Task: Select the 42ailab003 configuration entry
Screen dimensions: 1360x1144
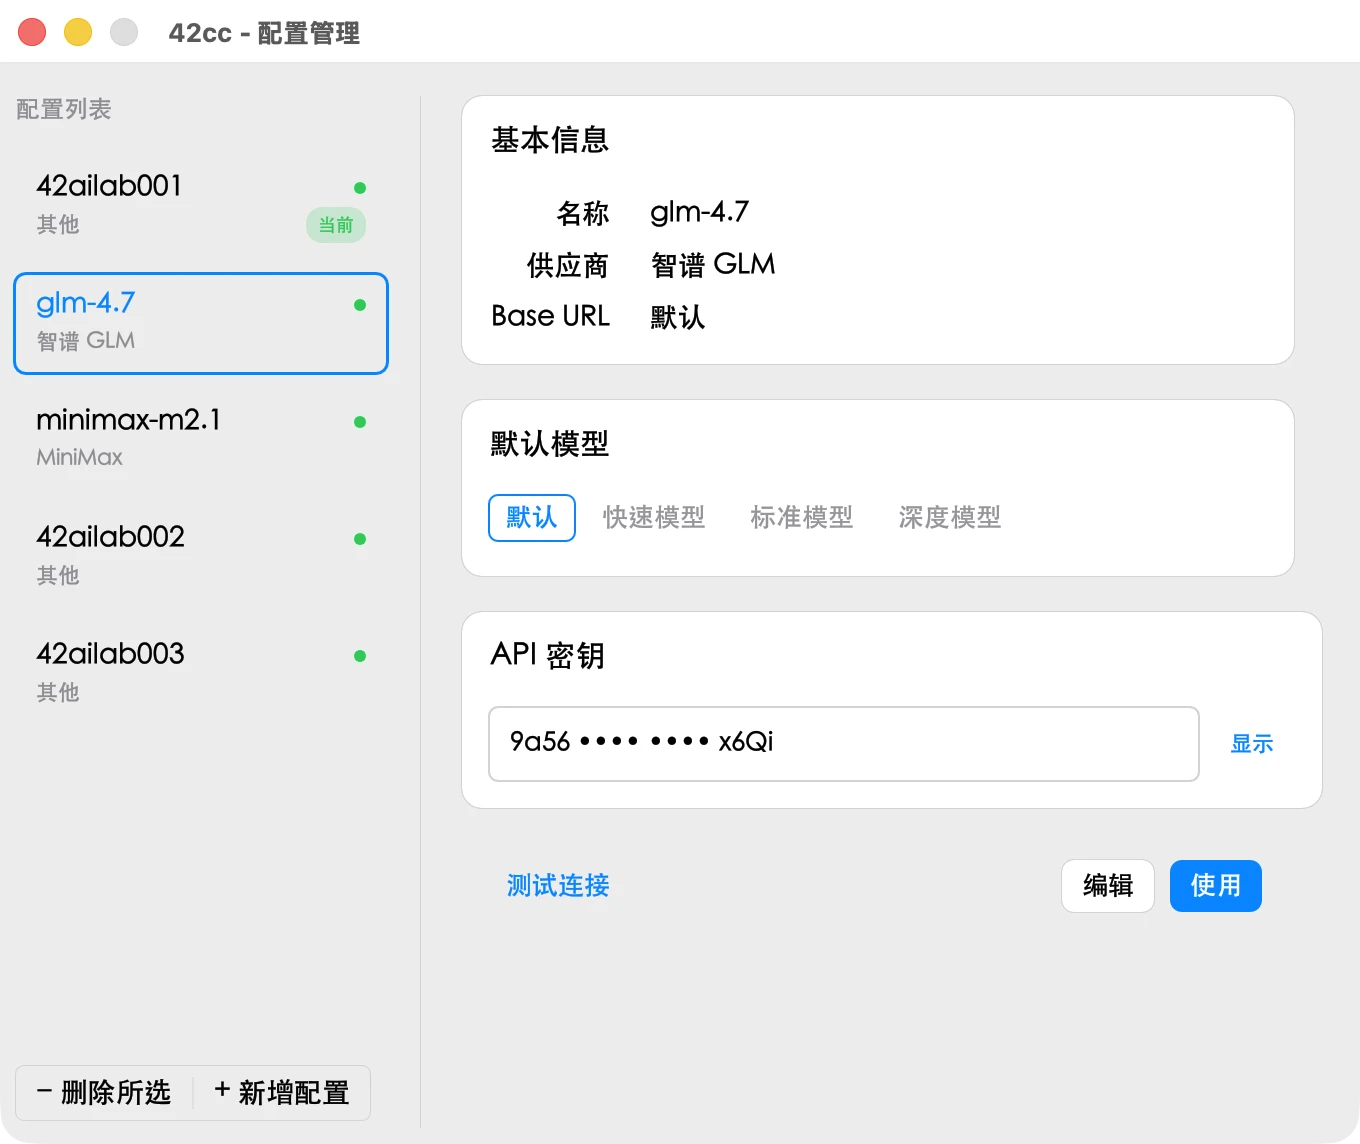Action: 200,670
